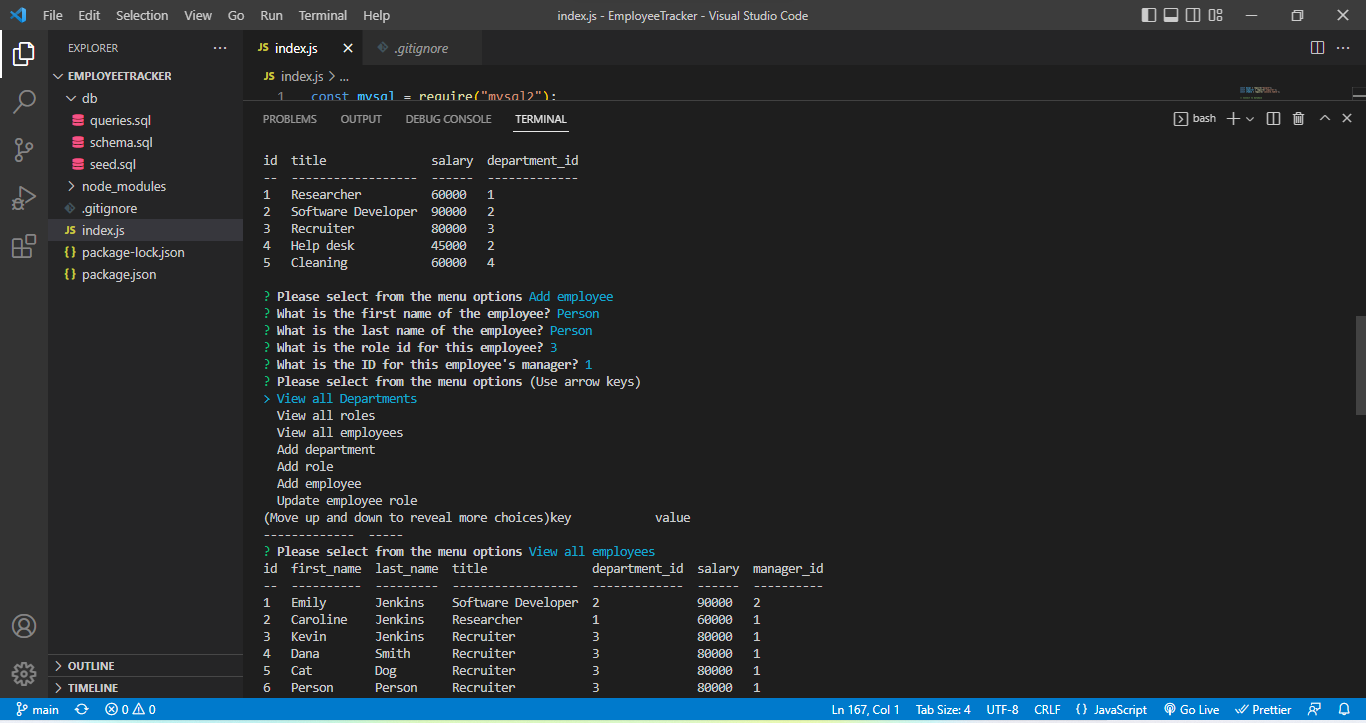Split the editor with the top-right icon
The height and width of the screenshot is (723, 1366).
click(x=1316, y=47)
